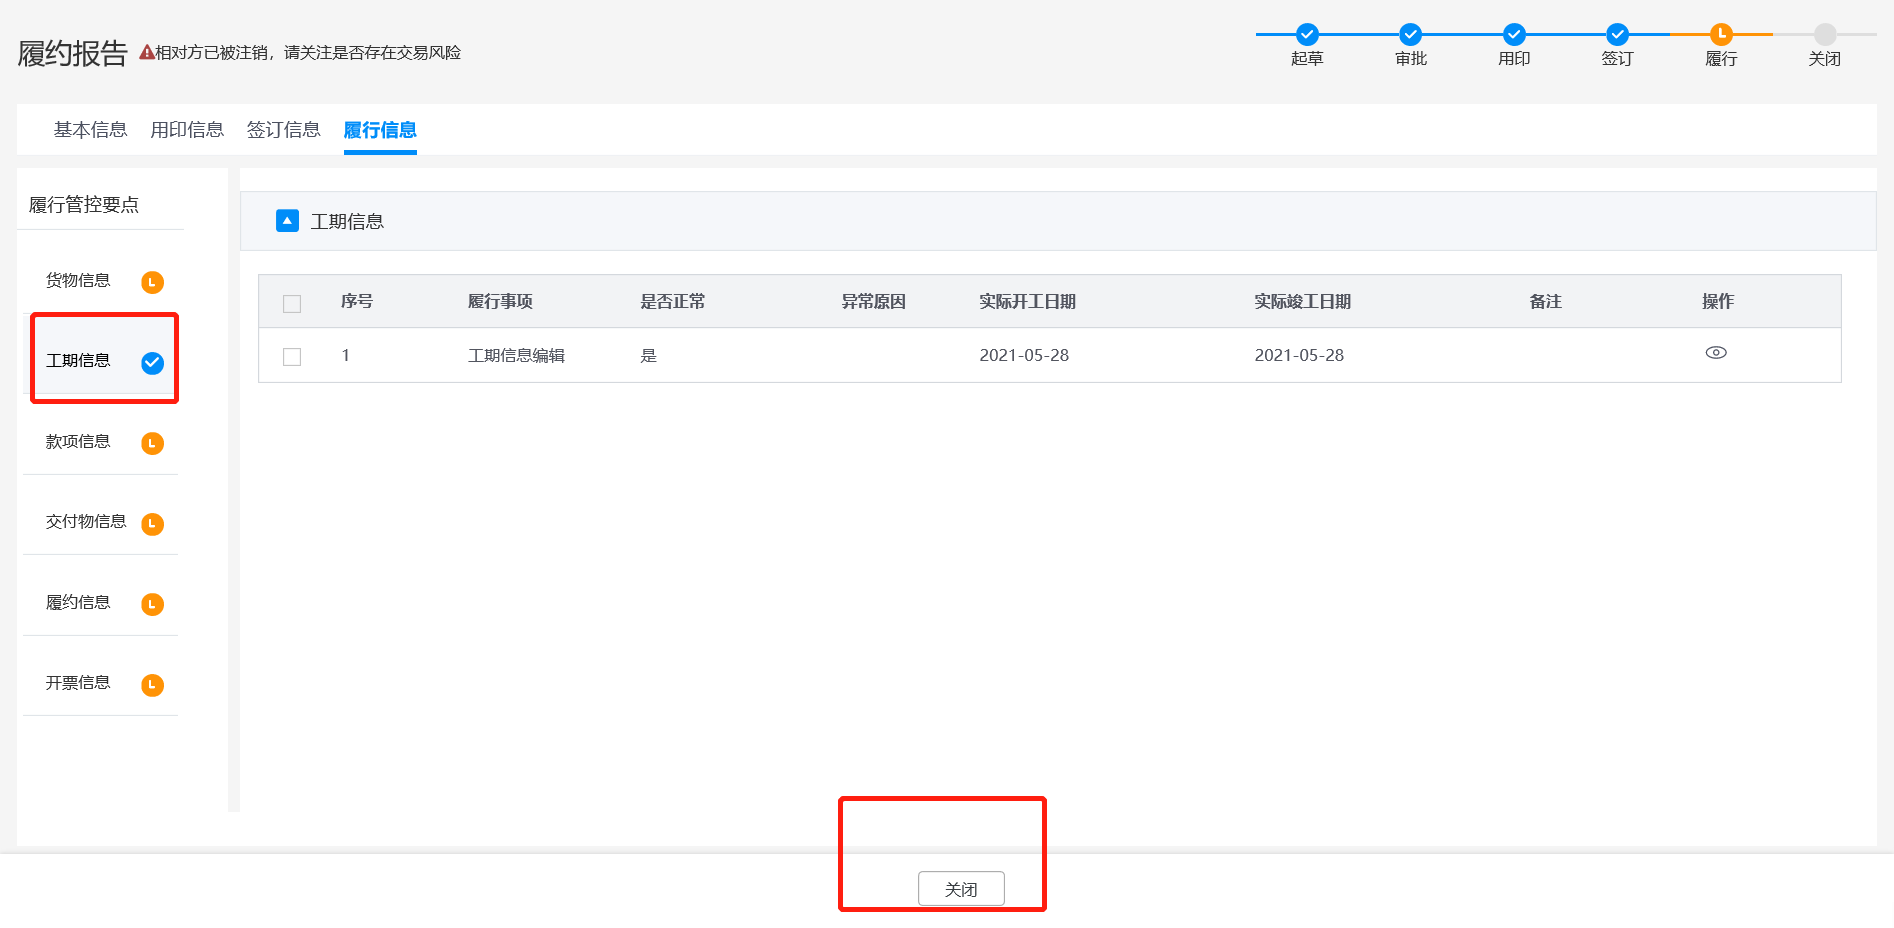Click the blue checkmark beside 工期信息

(152, 363)
